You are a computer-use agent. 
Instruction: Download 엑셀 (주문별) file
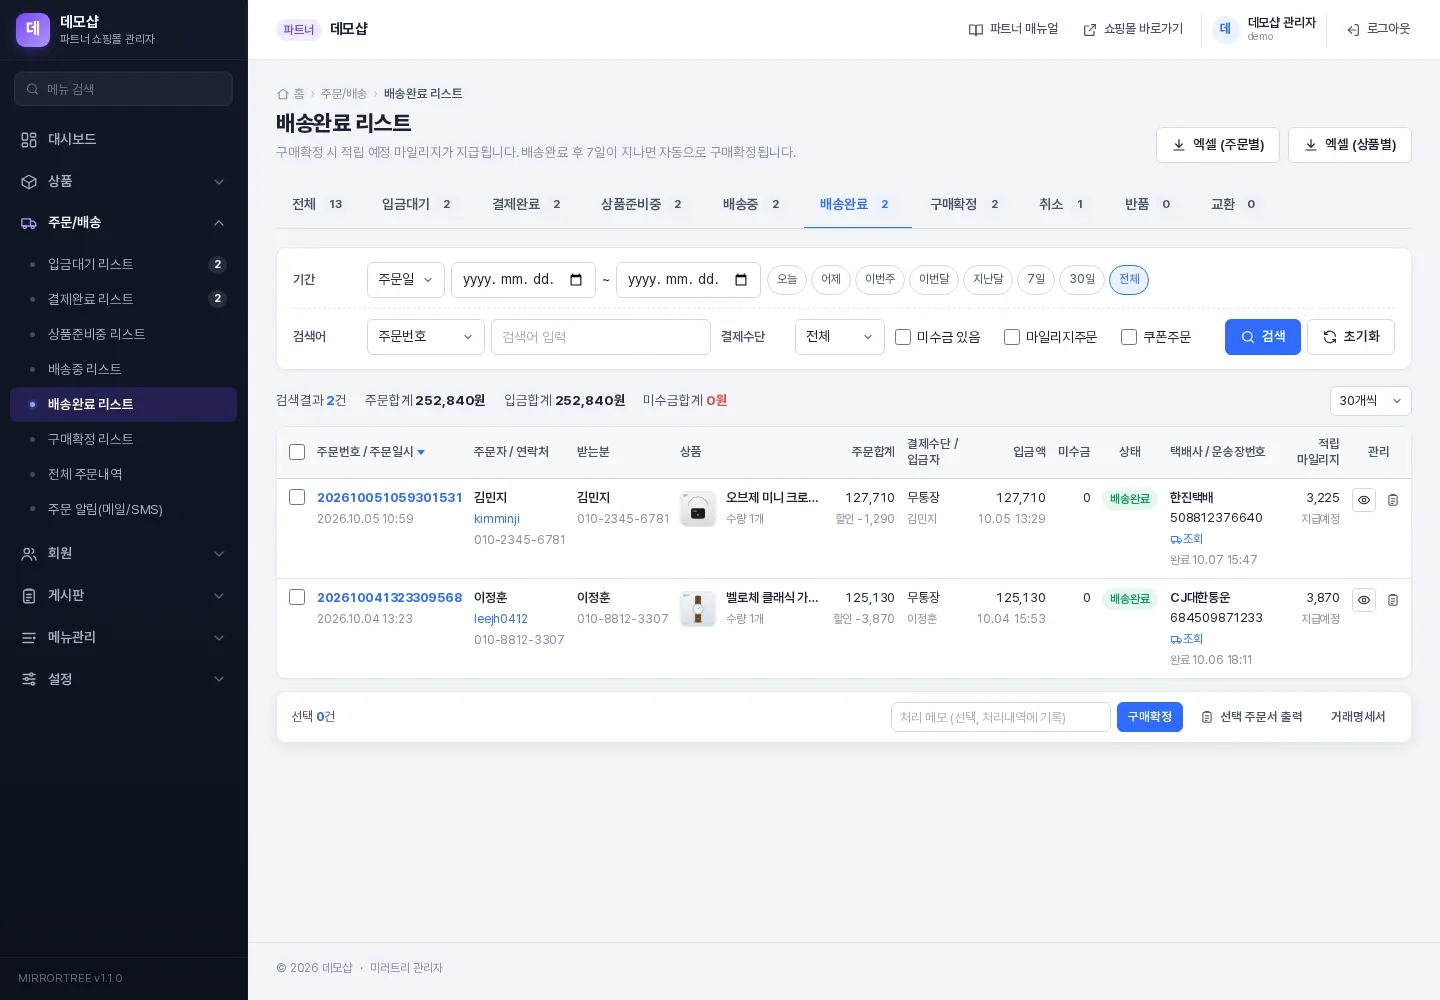1218,145
